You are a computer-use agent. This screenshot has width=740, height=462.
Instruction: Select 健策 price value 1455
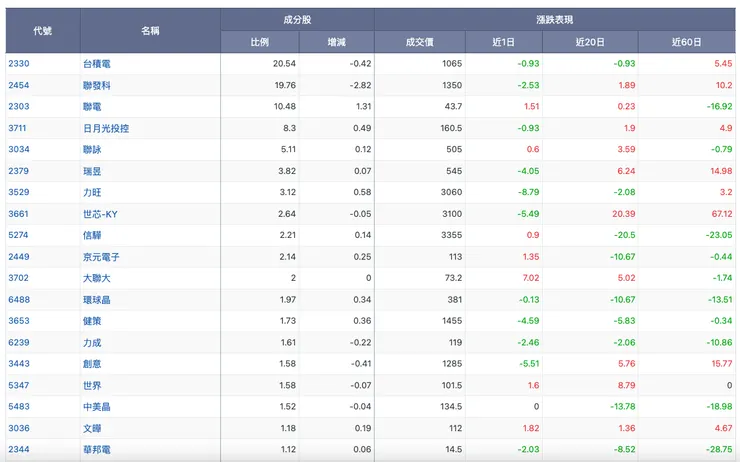click(452, 321)
